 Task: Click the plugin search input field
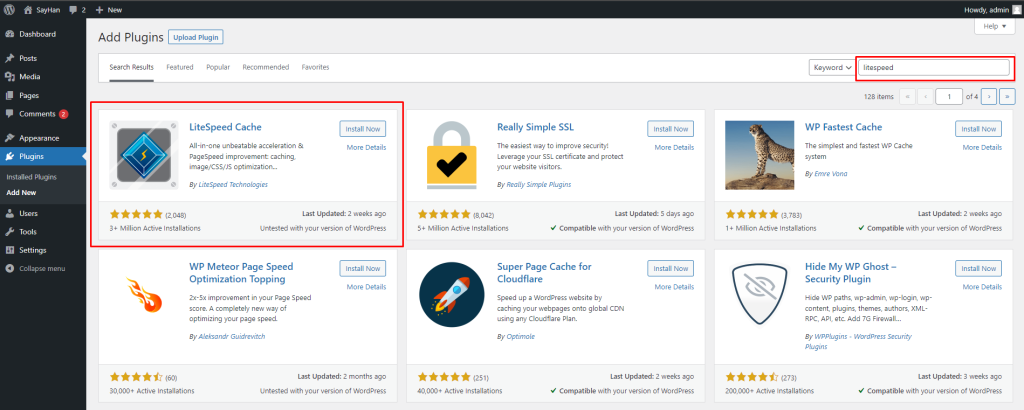click(x=935, y=67)
